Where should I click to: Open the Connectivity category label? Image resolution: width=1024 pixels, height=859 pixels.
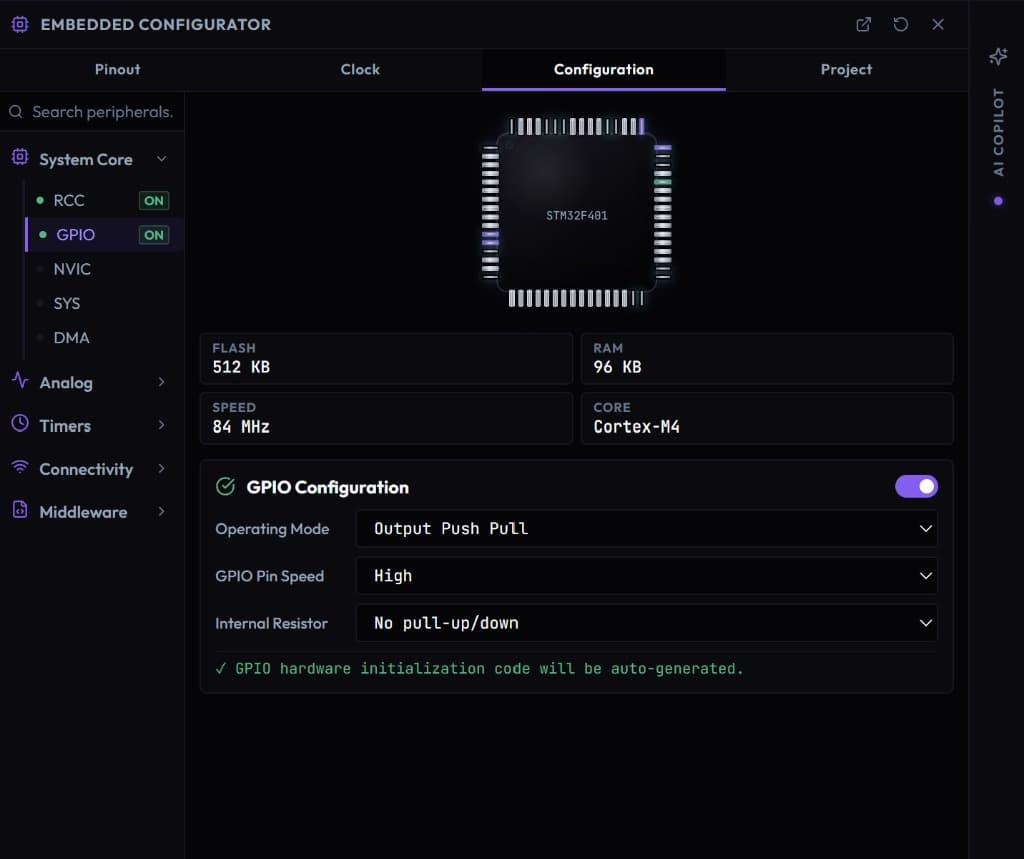tap(86, 469)
